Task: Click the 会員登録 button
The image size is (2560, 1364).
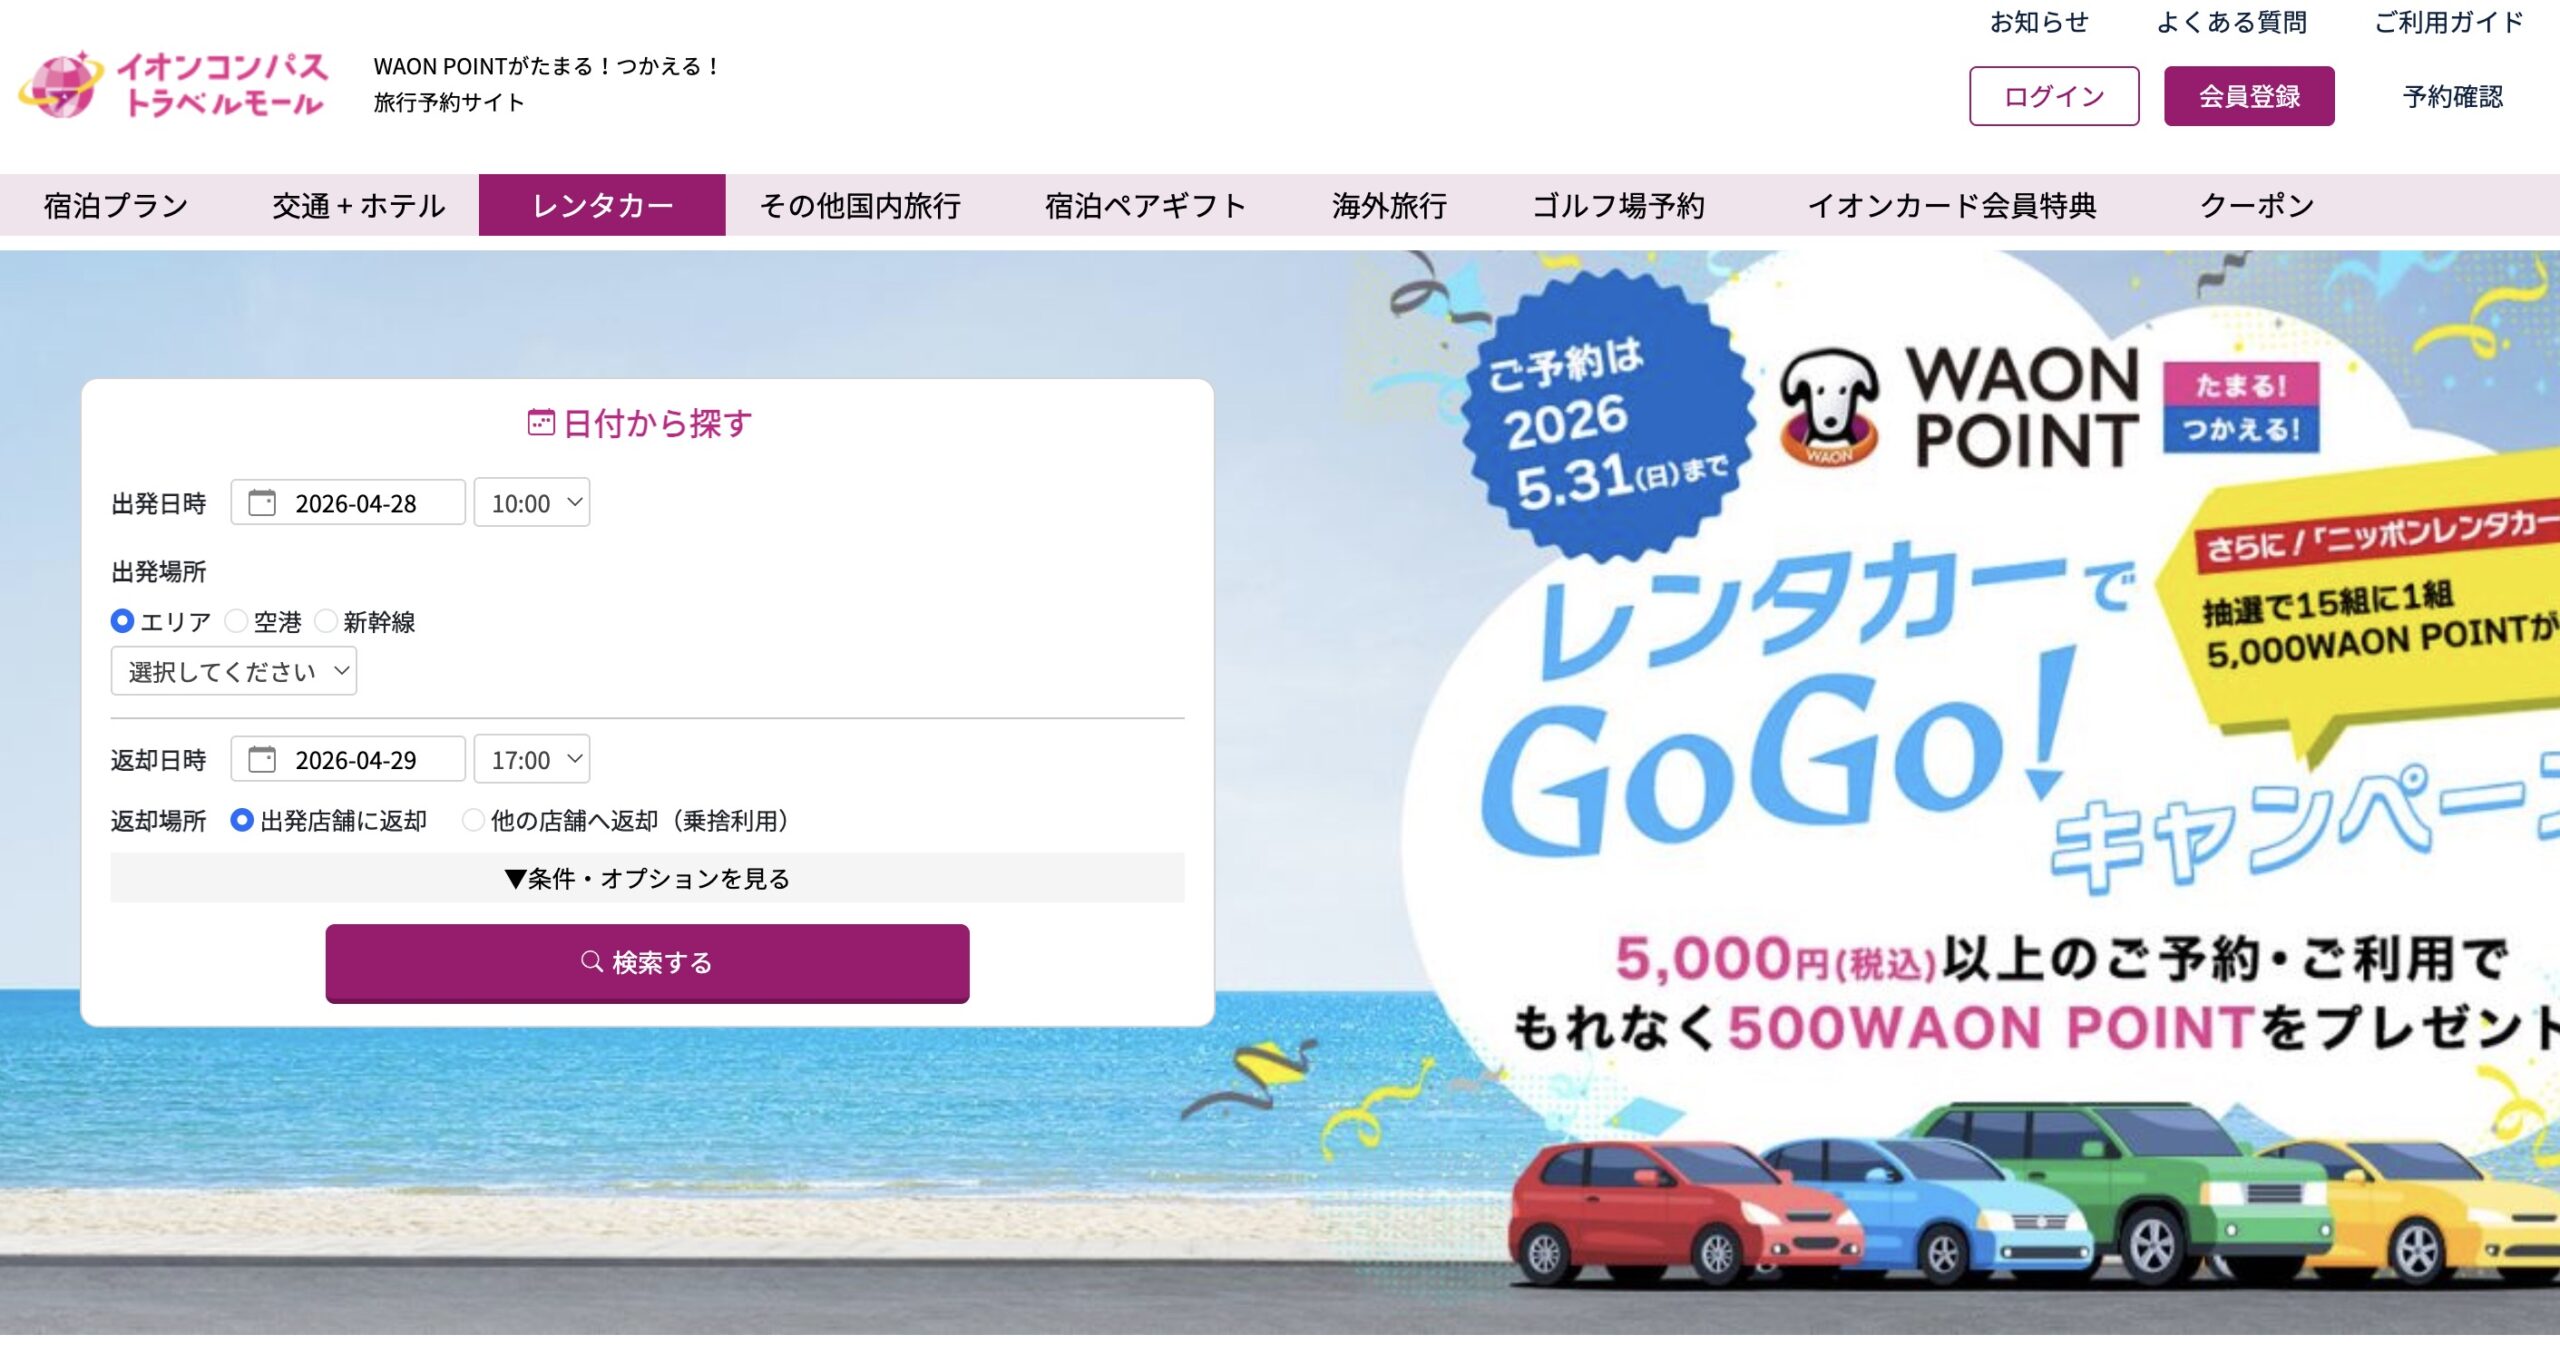Action: 2249,96
